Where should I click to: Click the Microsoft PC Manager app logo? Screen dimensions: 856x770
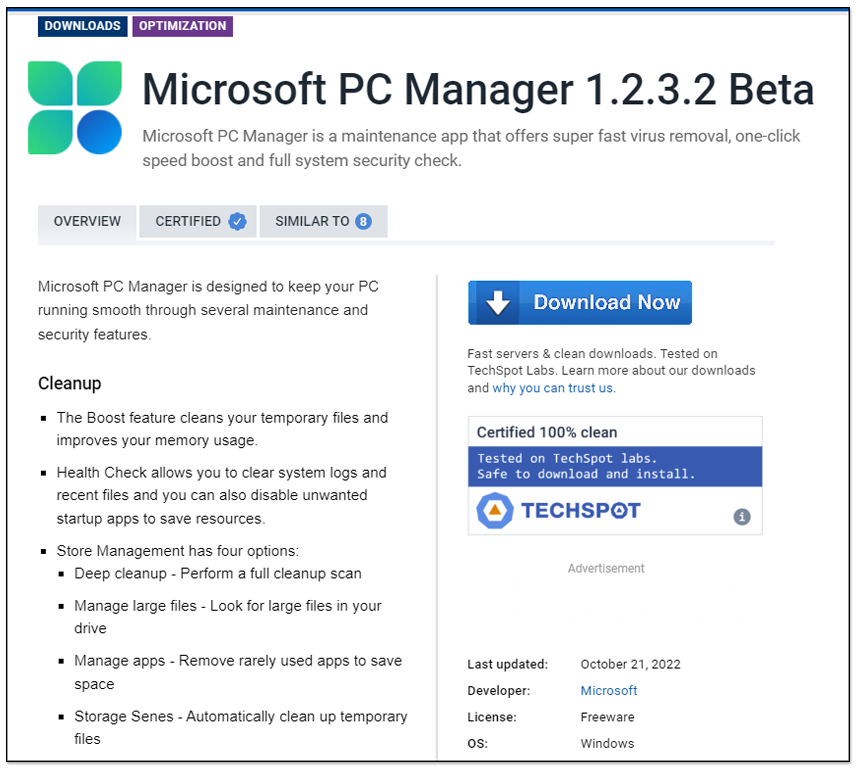pos(75,107)
